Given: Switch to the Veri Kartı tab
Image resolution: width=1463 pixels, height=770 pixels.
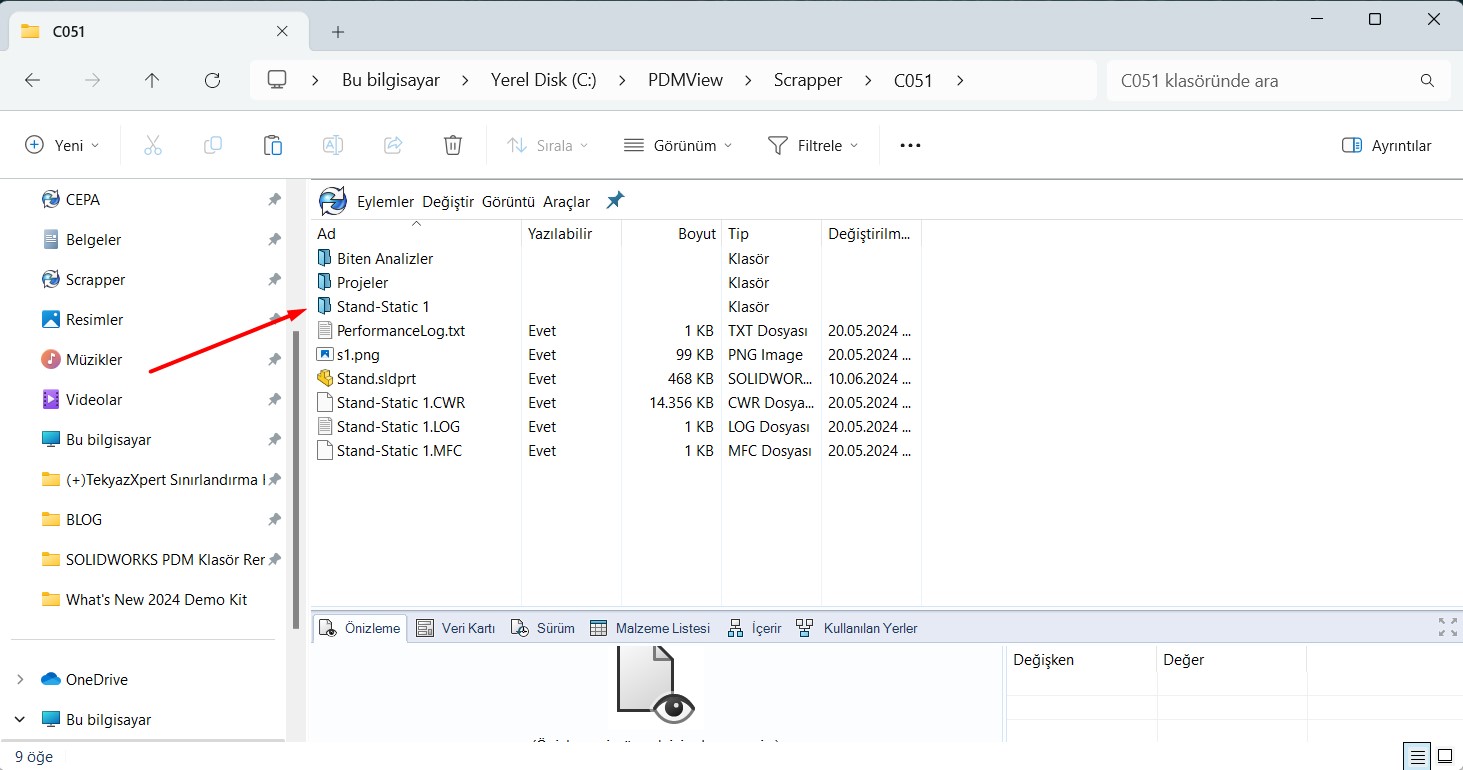Looking at the screenshot, I should click(x=456, y=628).
